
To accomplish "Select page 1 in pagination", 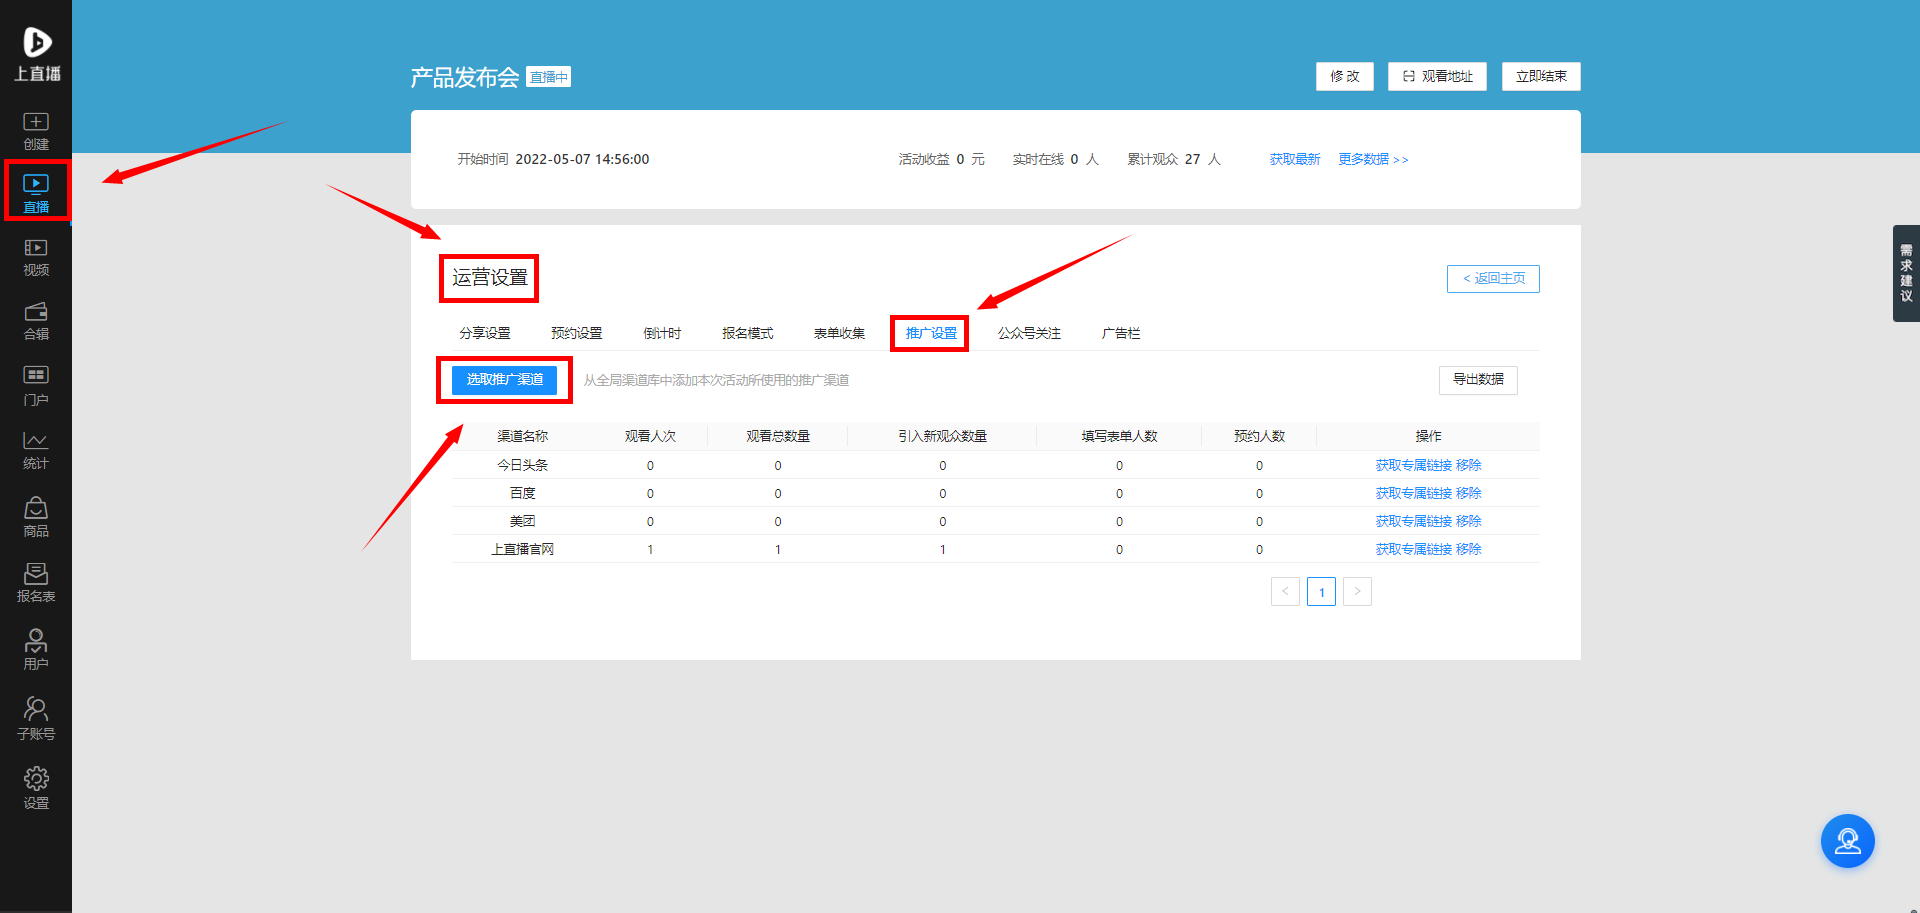I will 1321,592.
